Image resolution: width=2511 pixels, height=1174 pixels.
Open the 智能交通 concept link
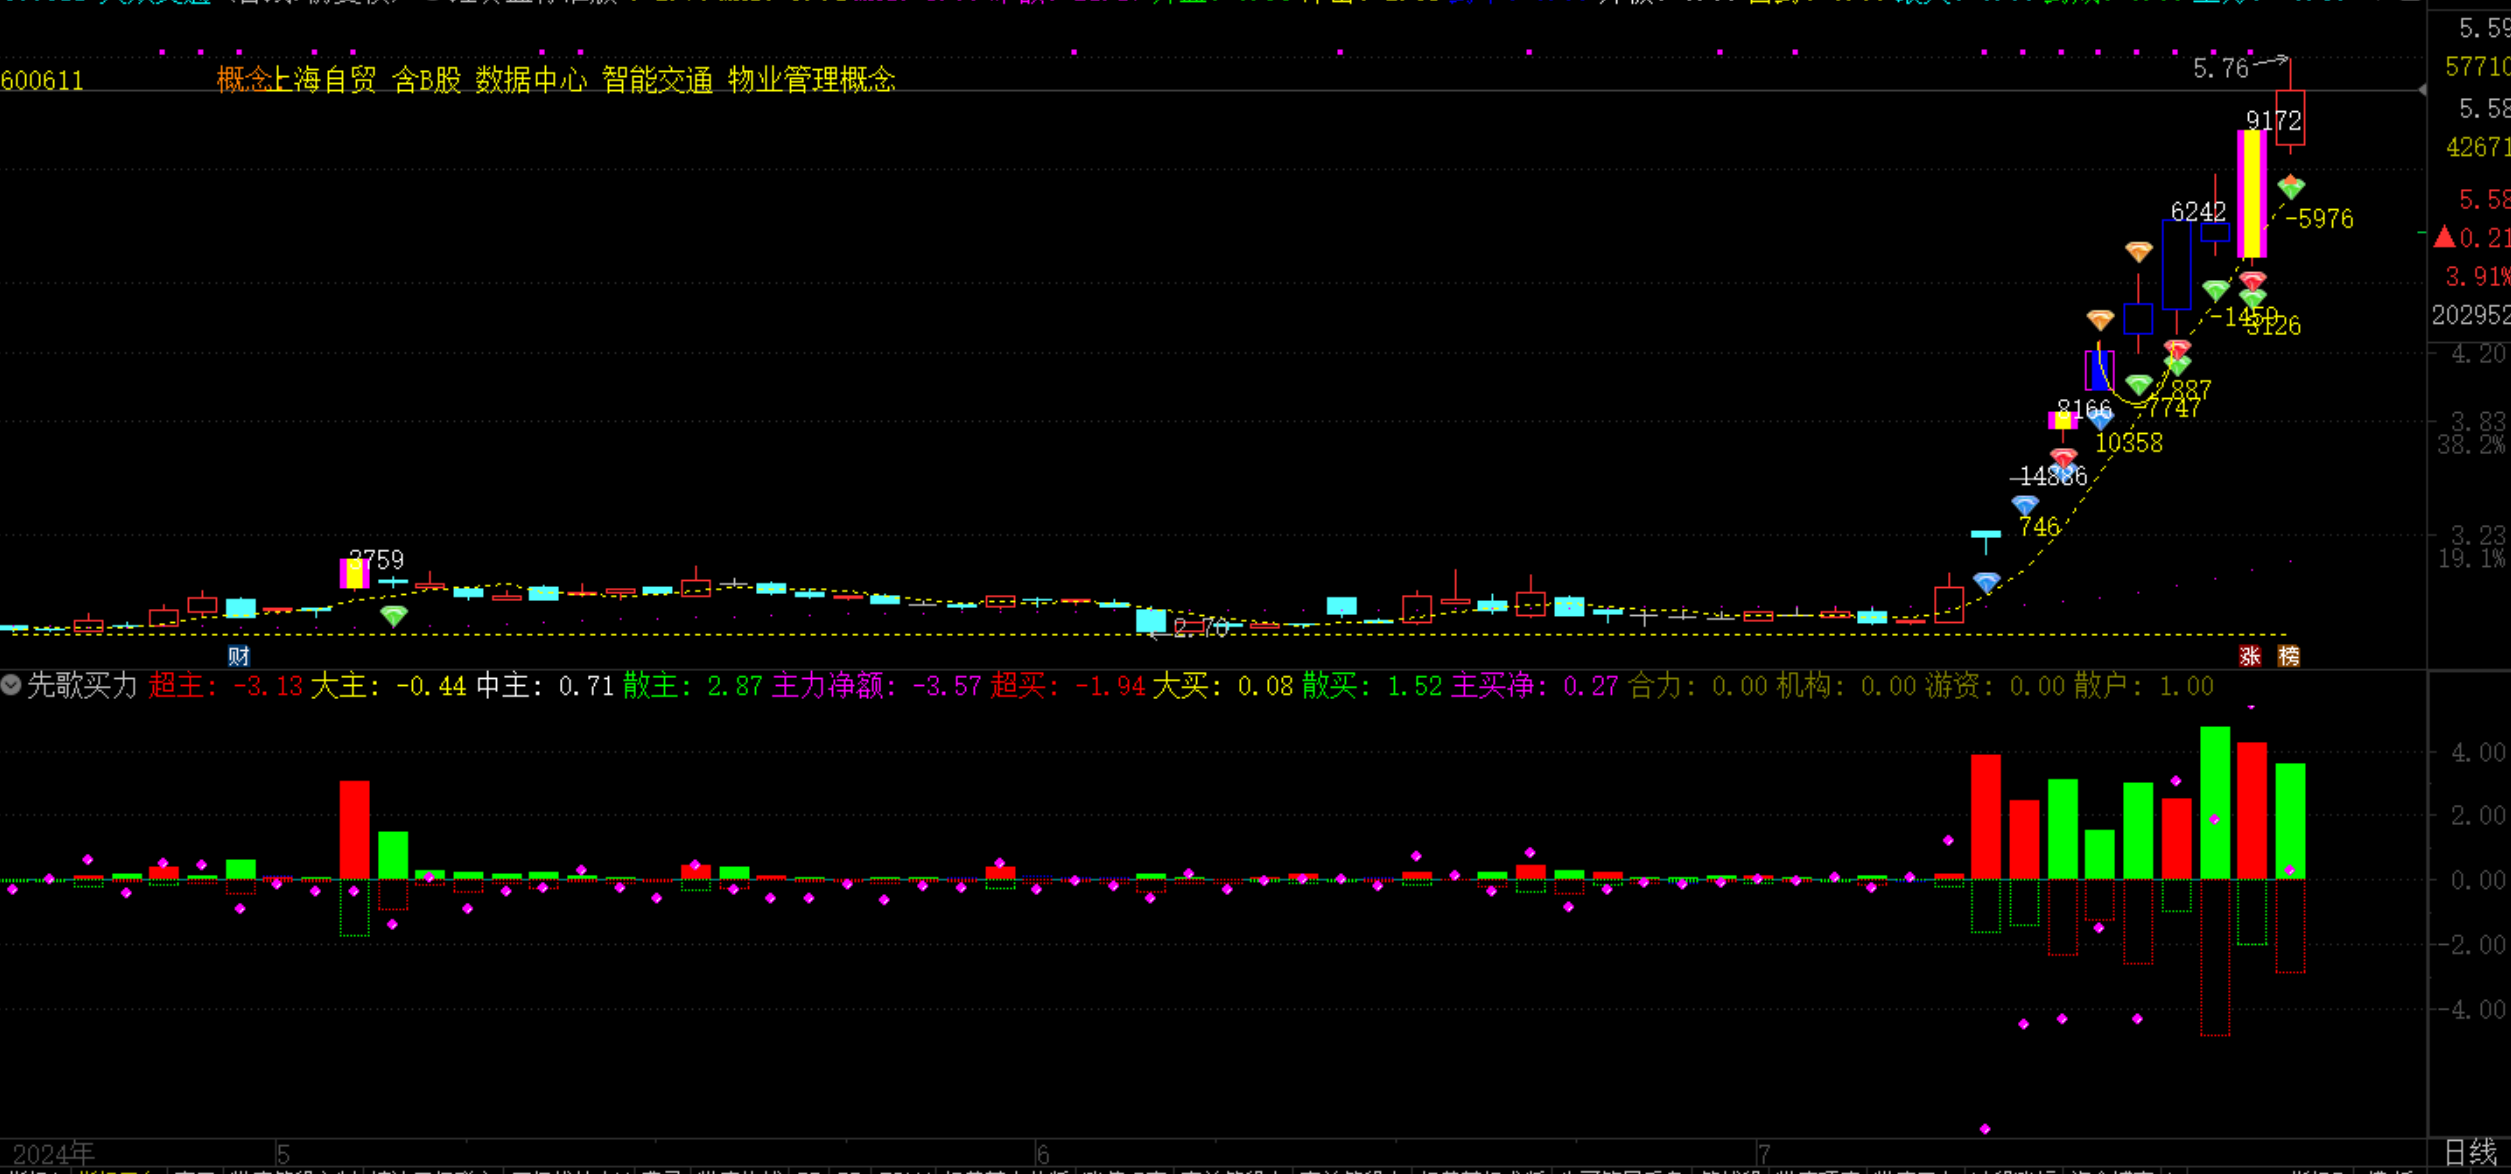tap(657, 80)
